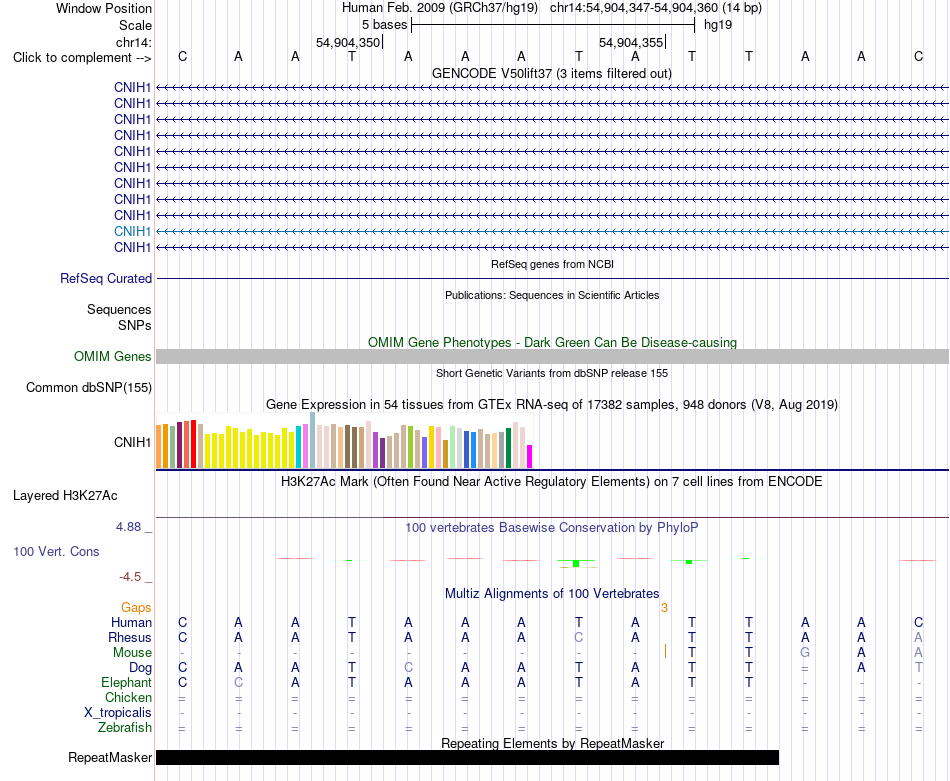Viewport: 950px width, 781px height.
Task: Click the orange '3' gap marker
Action: click(x=665, y=608)
